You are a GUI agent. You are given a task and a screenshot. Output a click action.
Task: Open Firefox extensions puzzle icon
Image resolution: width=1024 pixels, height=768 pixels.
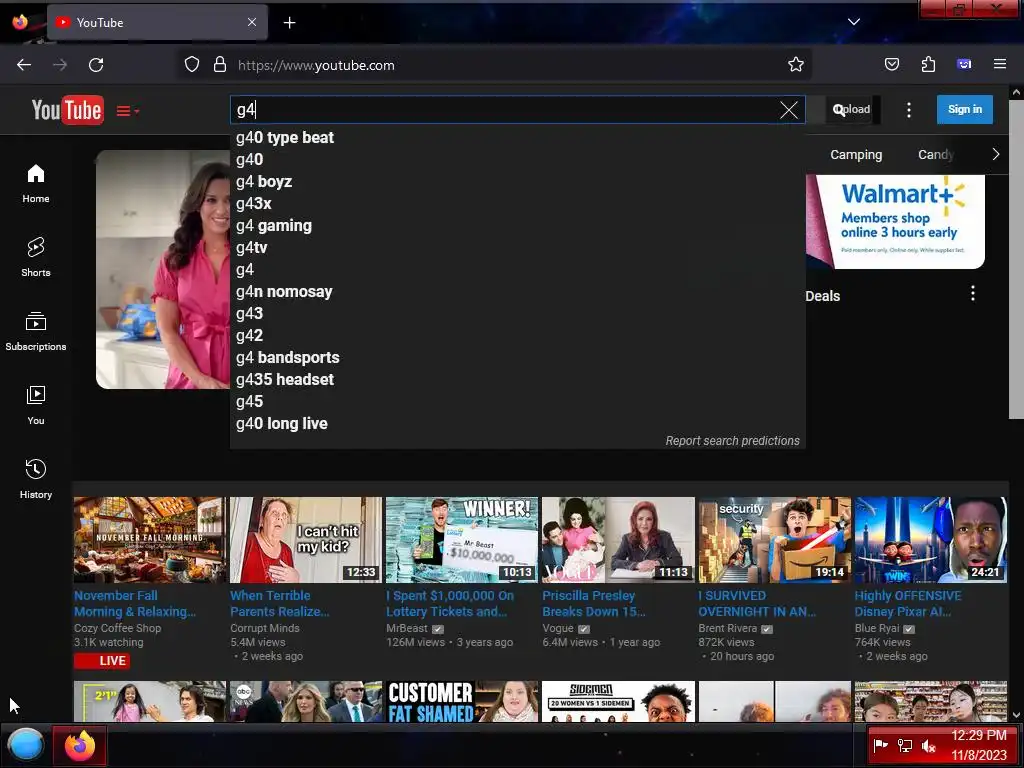[928, 65]
